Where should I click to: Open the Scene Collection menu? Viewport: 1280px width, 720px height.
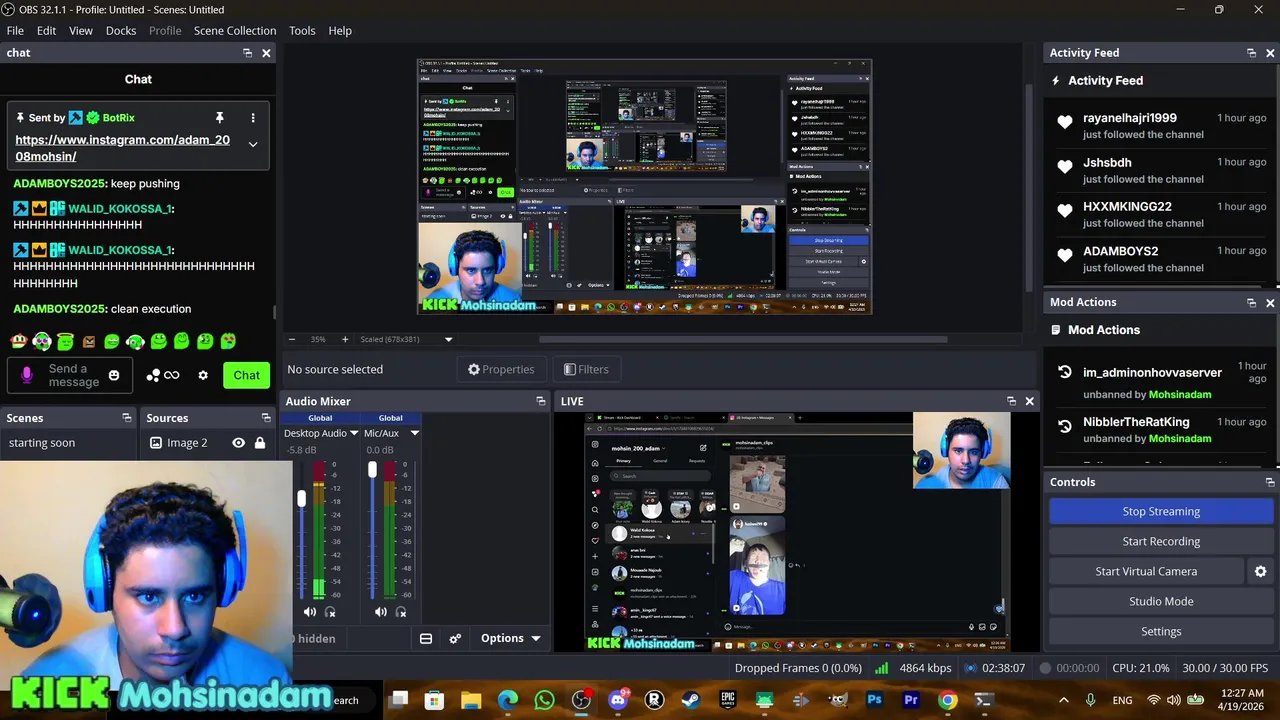[235, 30]
